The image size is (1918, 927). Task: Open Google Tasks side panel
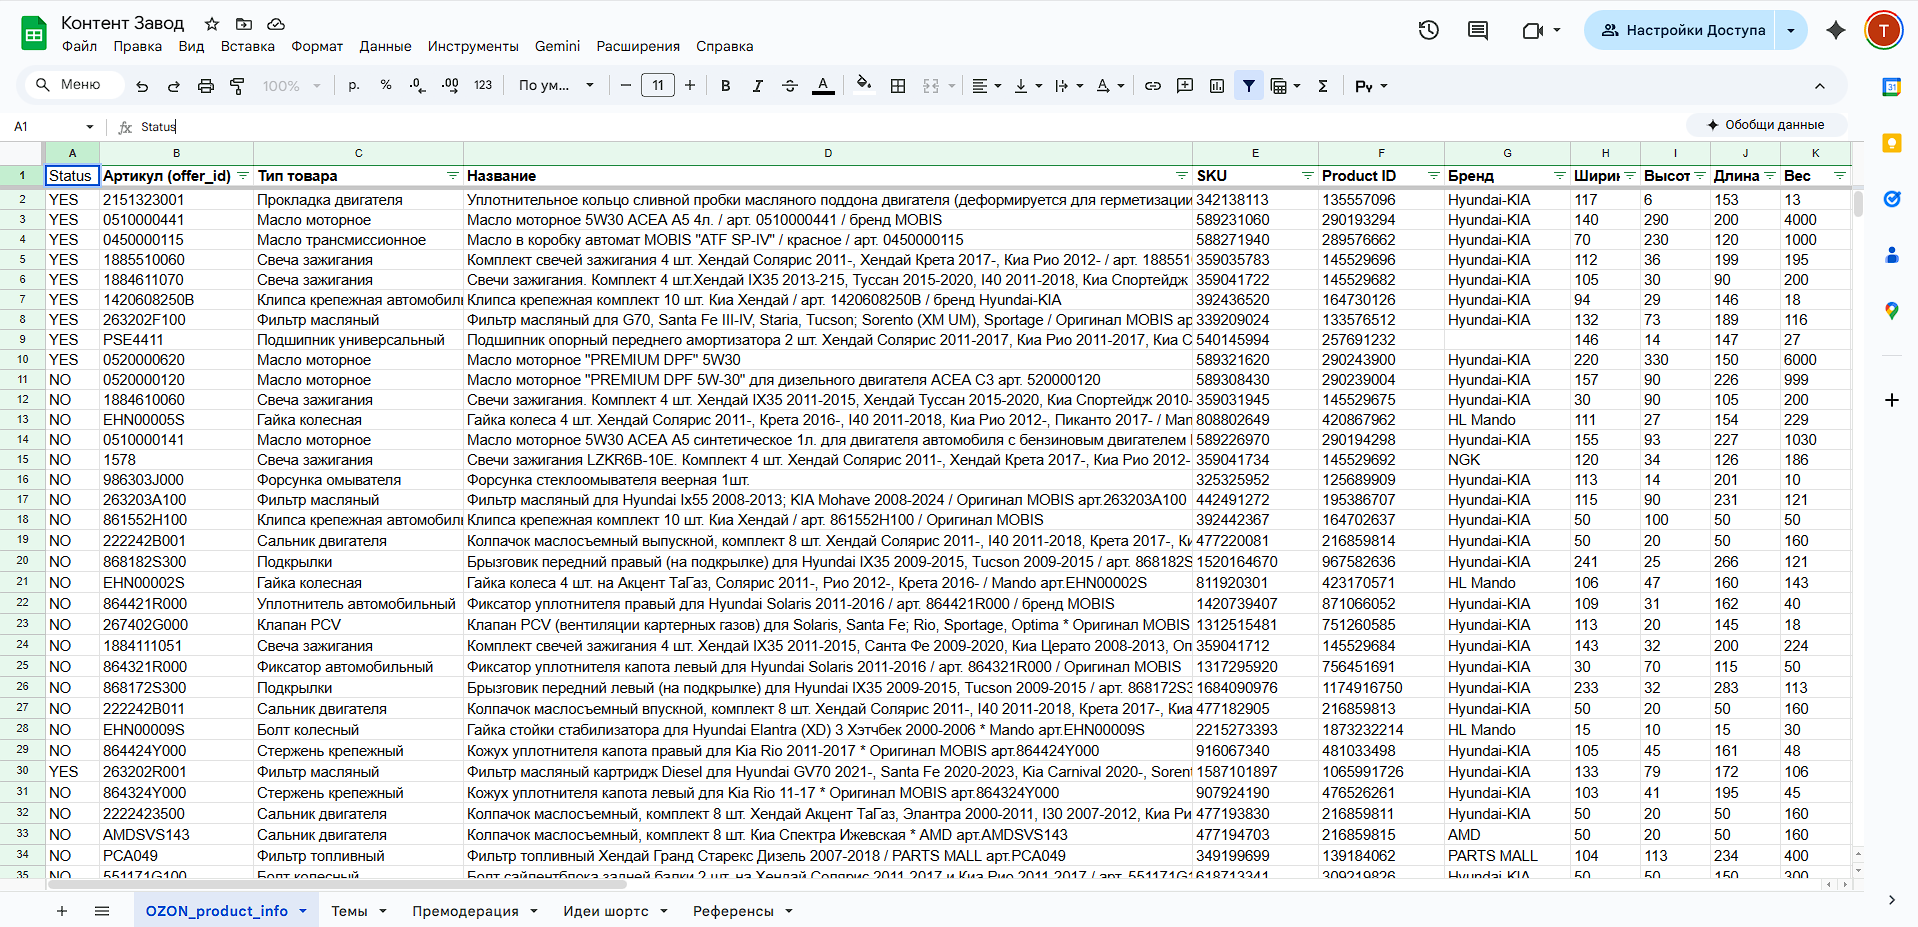tap(1892, 199)
